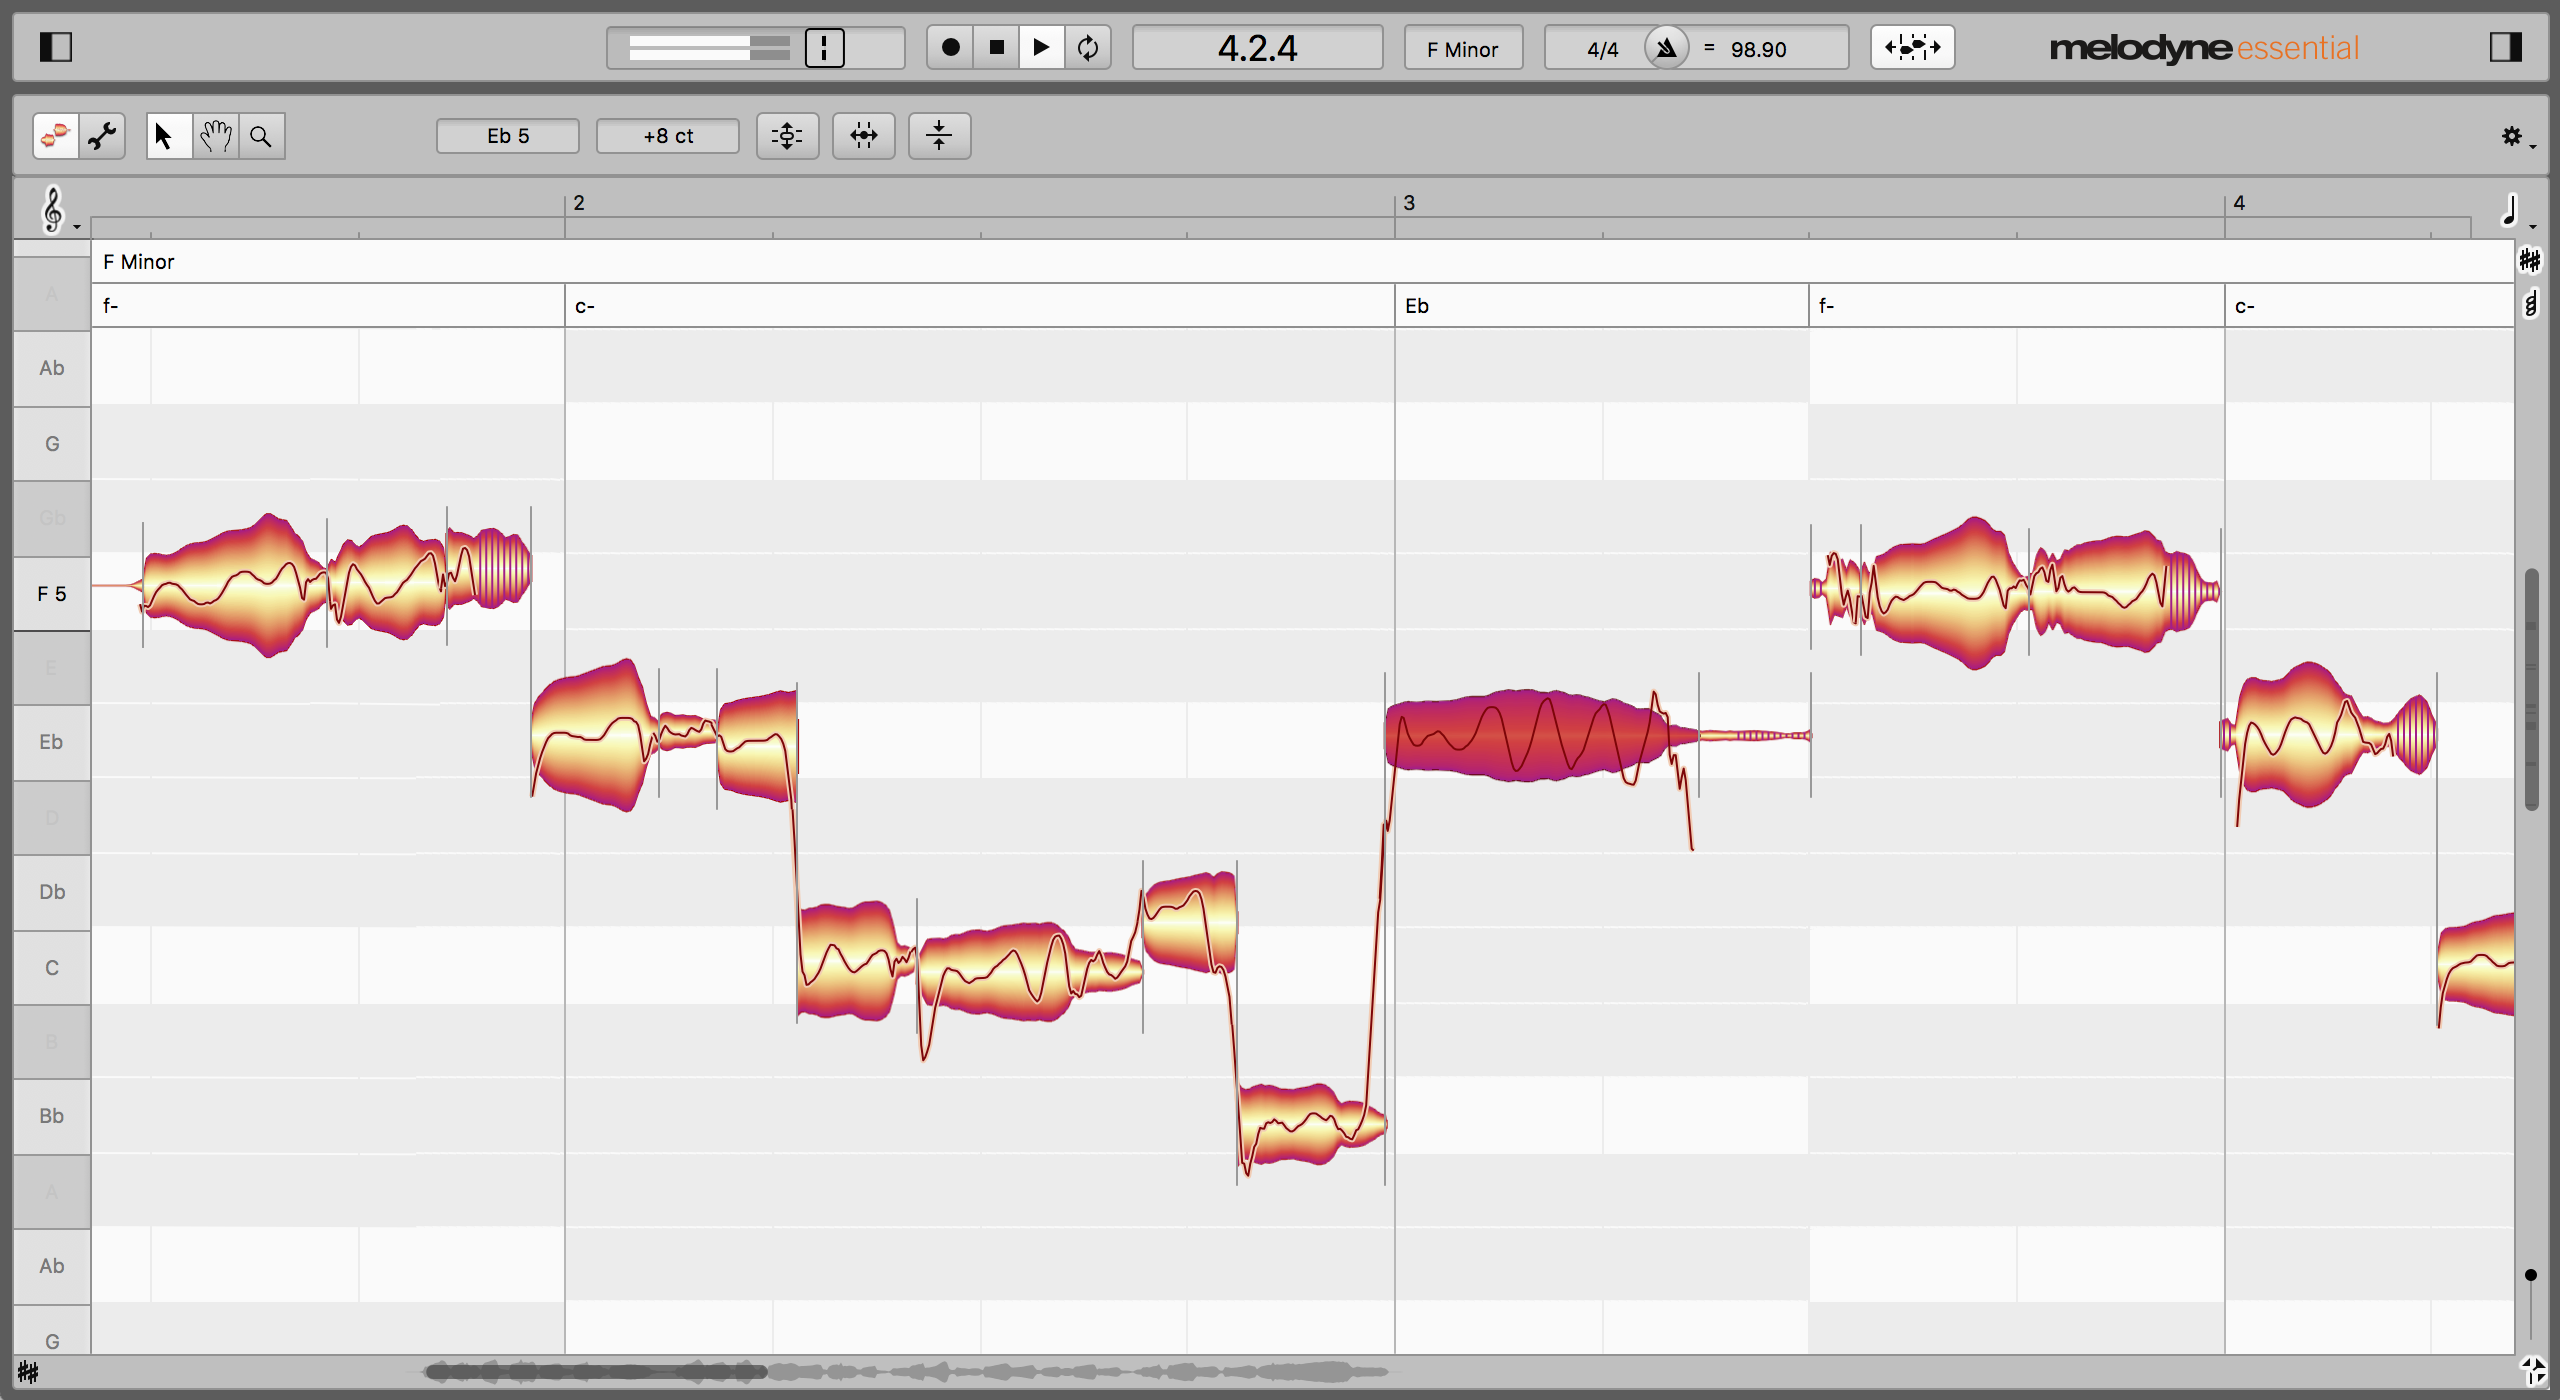2560x1400 pixels.
Task: Click the Melodyne settings gear icon
Action: point(2510,136)
